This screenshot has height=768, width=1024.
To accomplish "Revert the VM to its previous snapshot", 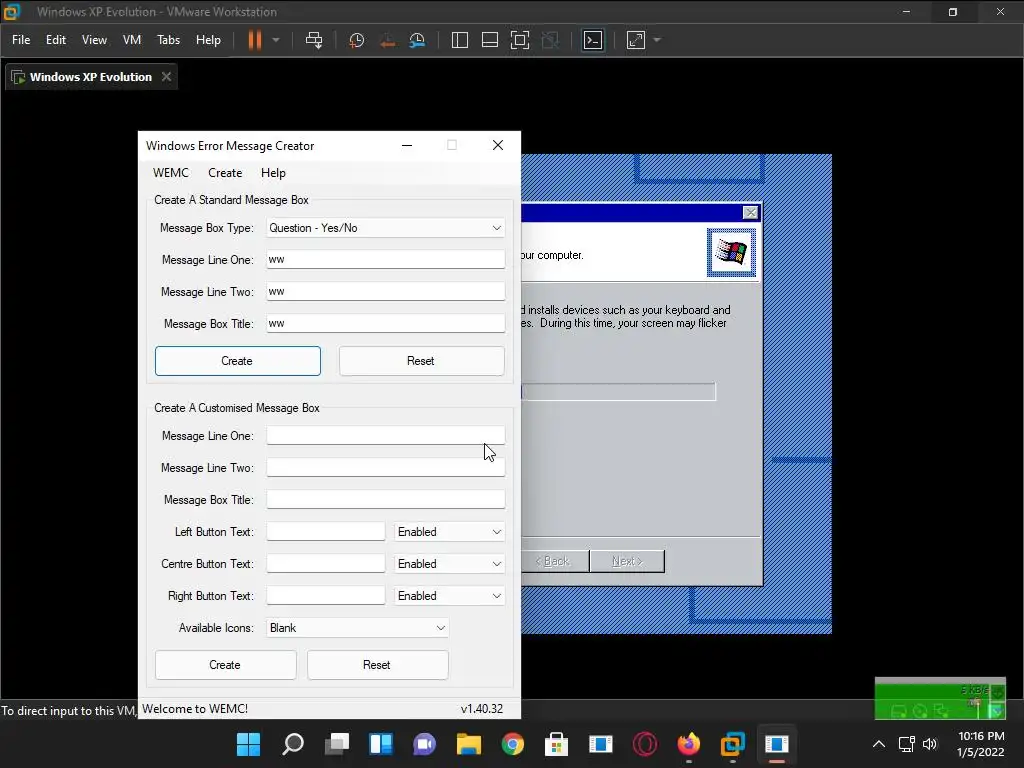I will click(387, 40).
